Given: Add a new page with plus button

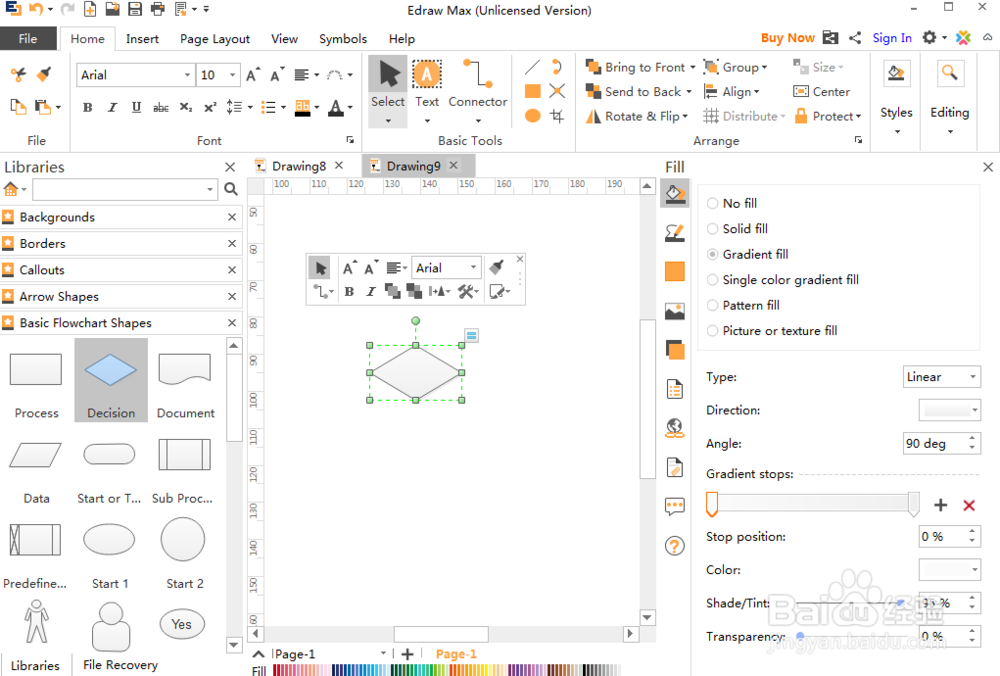Looking at the screenshot, I should 408,654.
